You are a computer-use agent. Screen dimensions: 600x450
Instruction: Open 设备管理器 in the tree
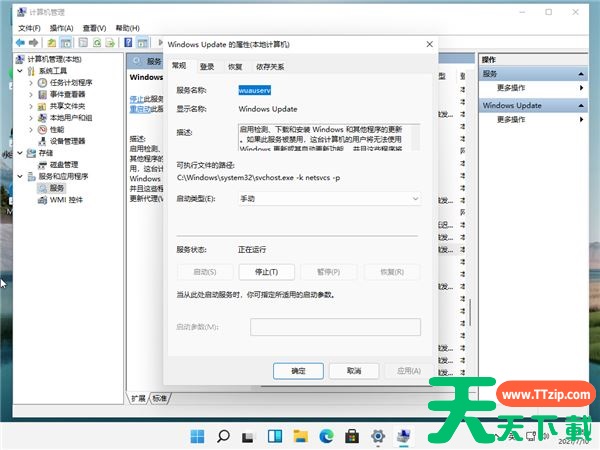tap(67, 141)
